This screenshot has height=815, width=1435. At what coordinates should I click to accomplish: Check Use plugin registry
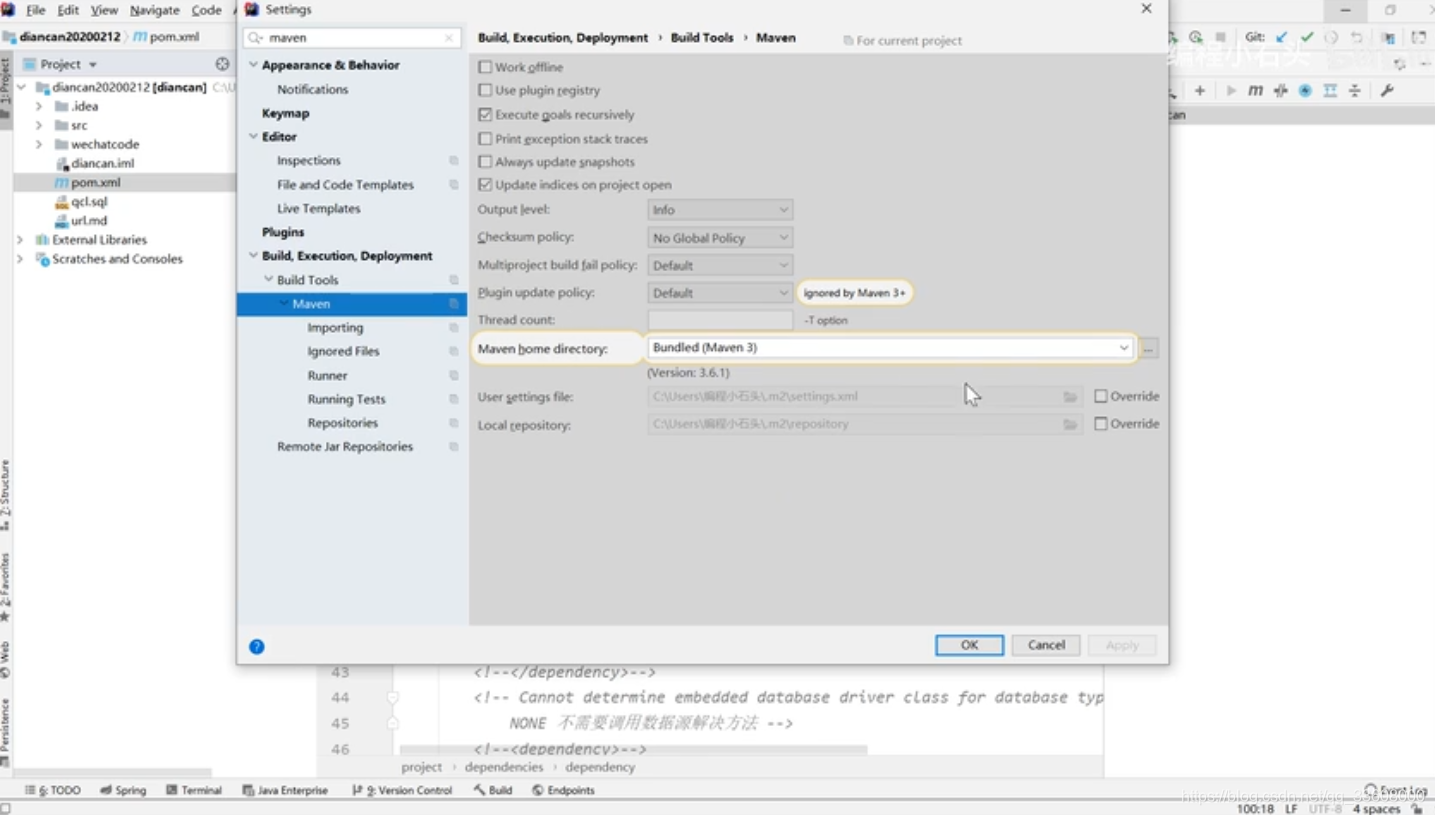pos(485,90)
